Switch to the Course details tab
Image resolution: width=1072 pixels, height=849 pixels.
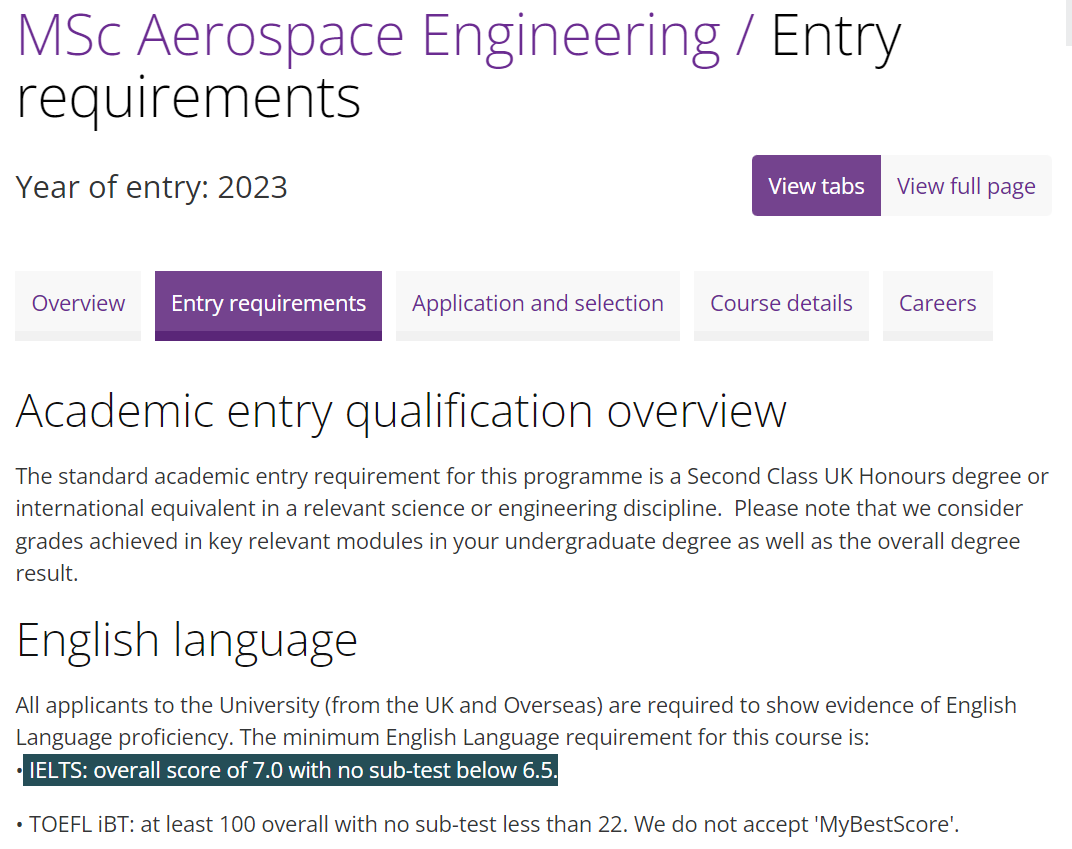pos(781,304)
